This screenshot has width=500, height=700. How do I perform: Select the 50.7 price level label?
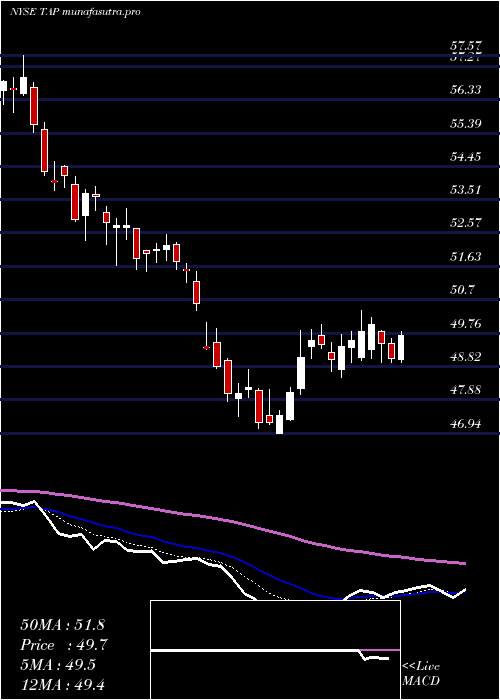pos(462,290)
